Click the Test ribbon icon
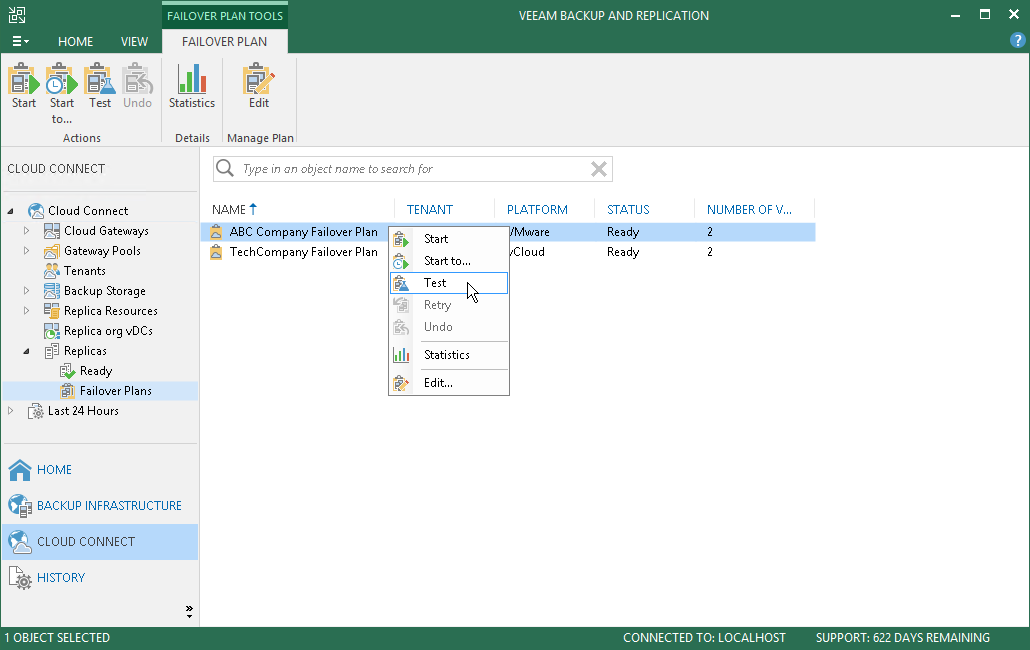This screenshot has width=1030, height=650. coord(100,85)
